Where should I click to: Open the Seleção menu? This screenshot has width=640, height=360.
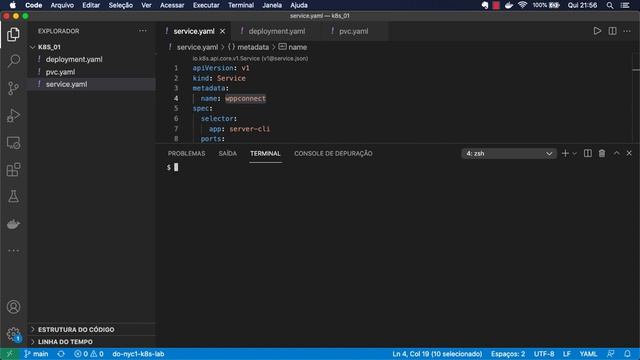120,5
